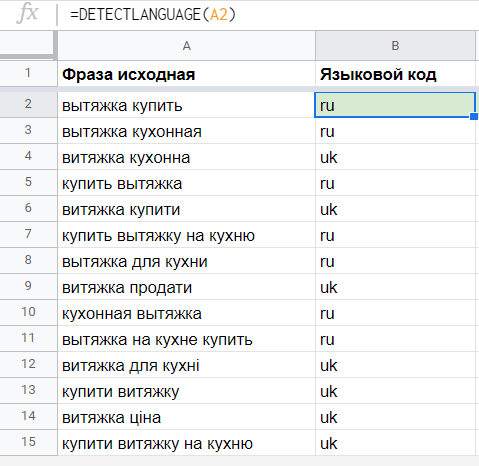
Task: Select cell 'вытяжка для кухни'
Action: (x=186, y=261)
